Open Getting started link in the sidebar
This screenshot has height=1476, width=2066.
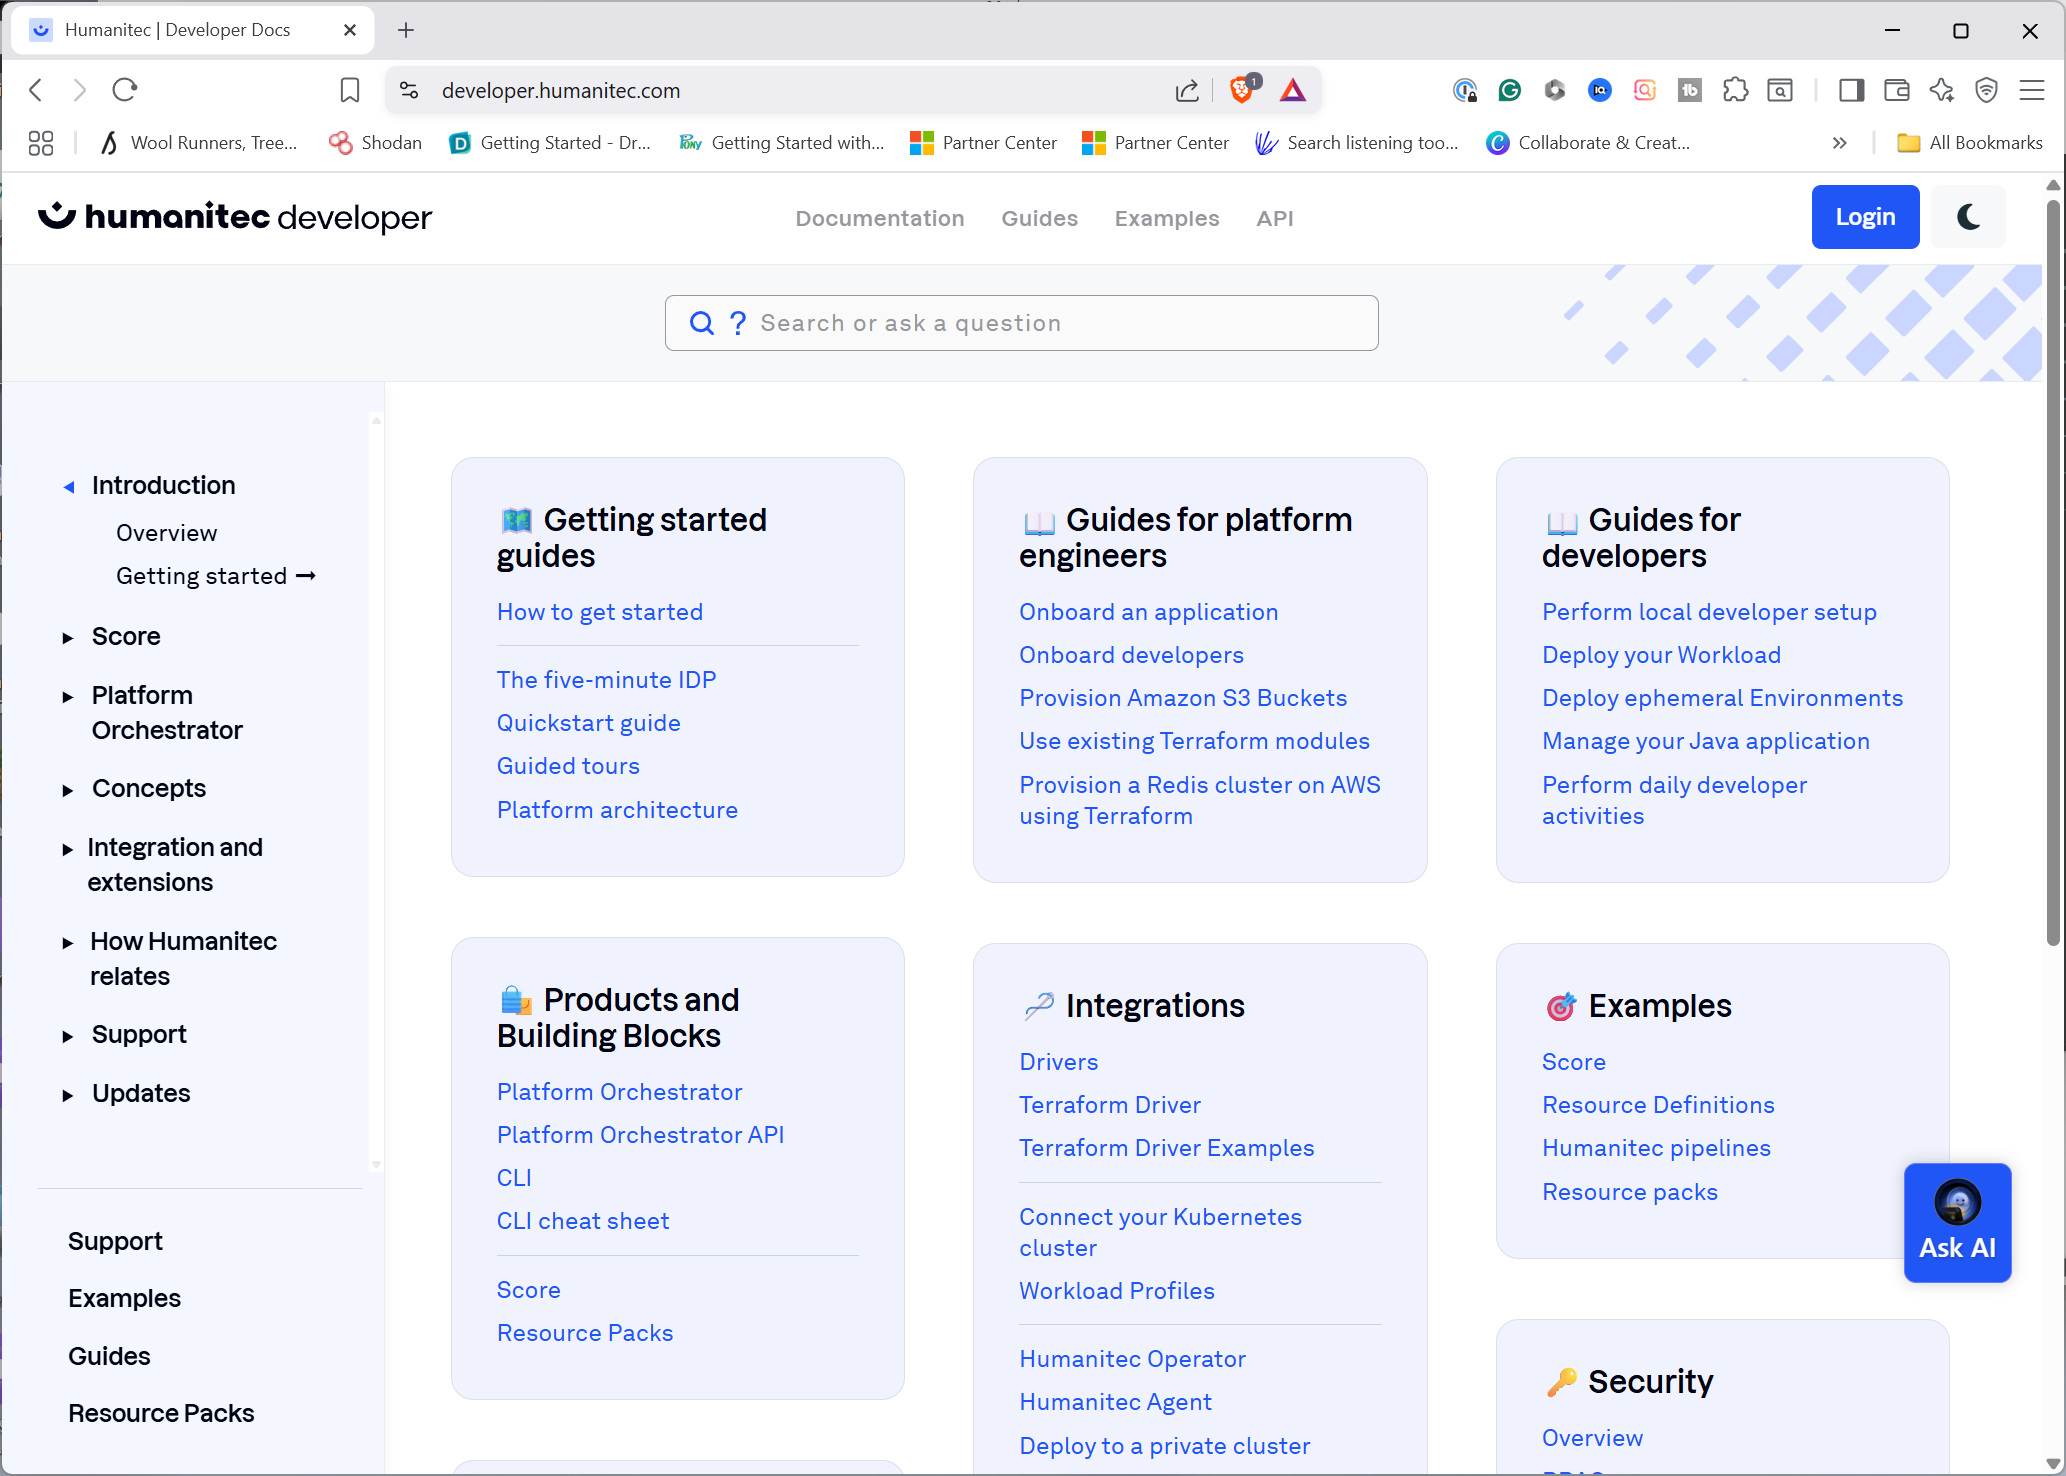tap(216, 576)
